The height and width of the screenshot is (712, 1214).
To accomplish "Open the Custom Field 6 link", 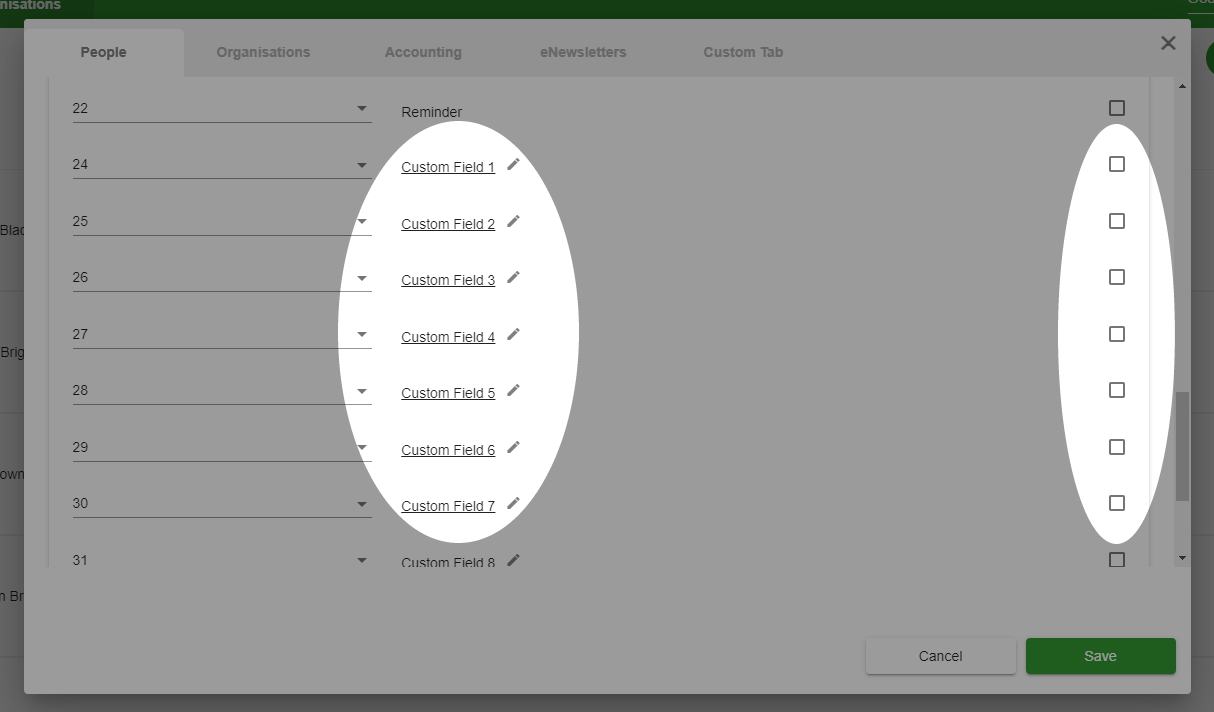I will (448, 450).
